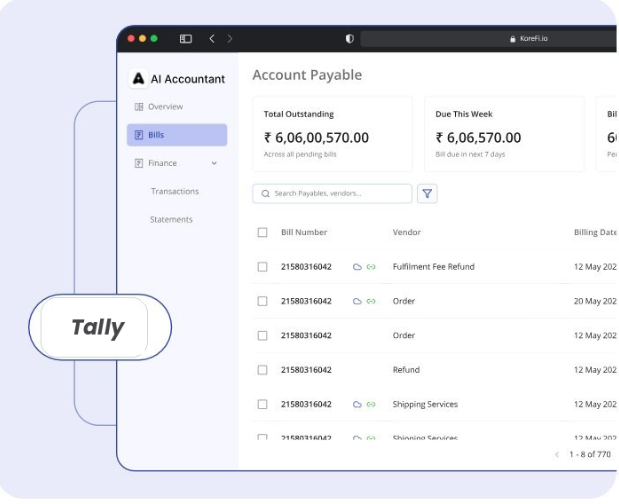Screen dimensions: 619x504
Task: Click the Total Outstanding card
Action: pyautogui.click(x=332, y=134)
